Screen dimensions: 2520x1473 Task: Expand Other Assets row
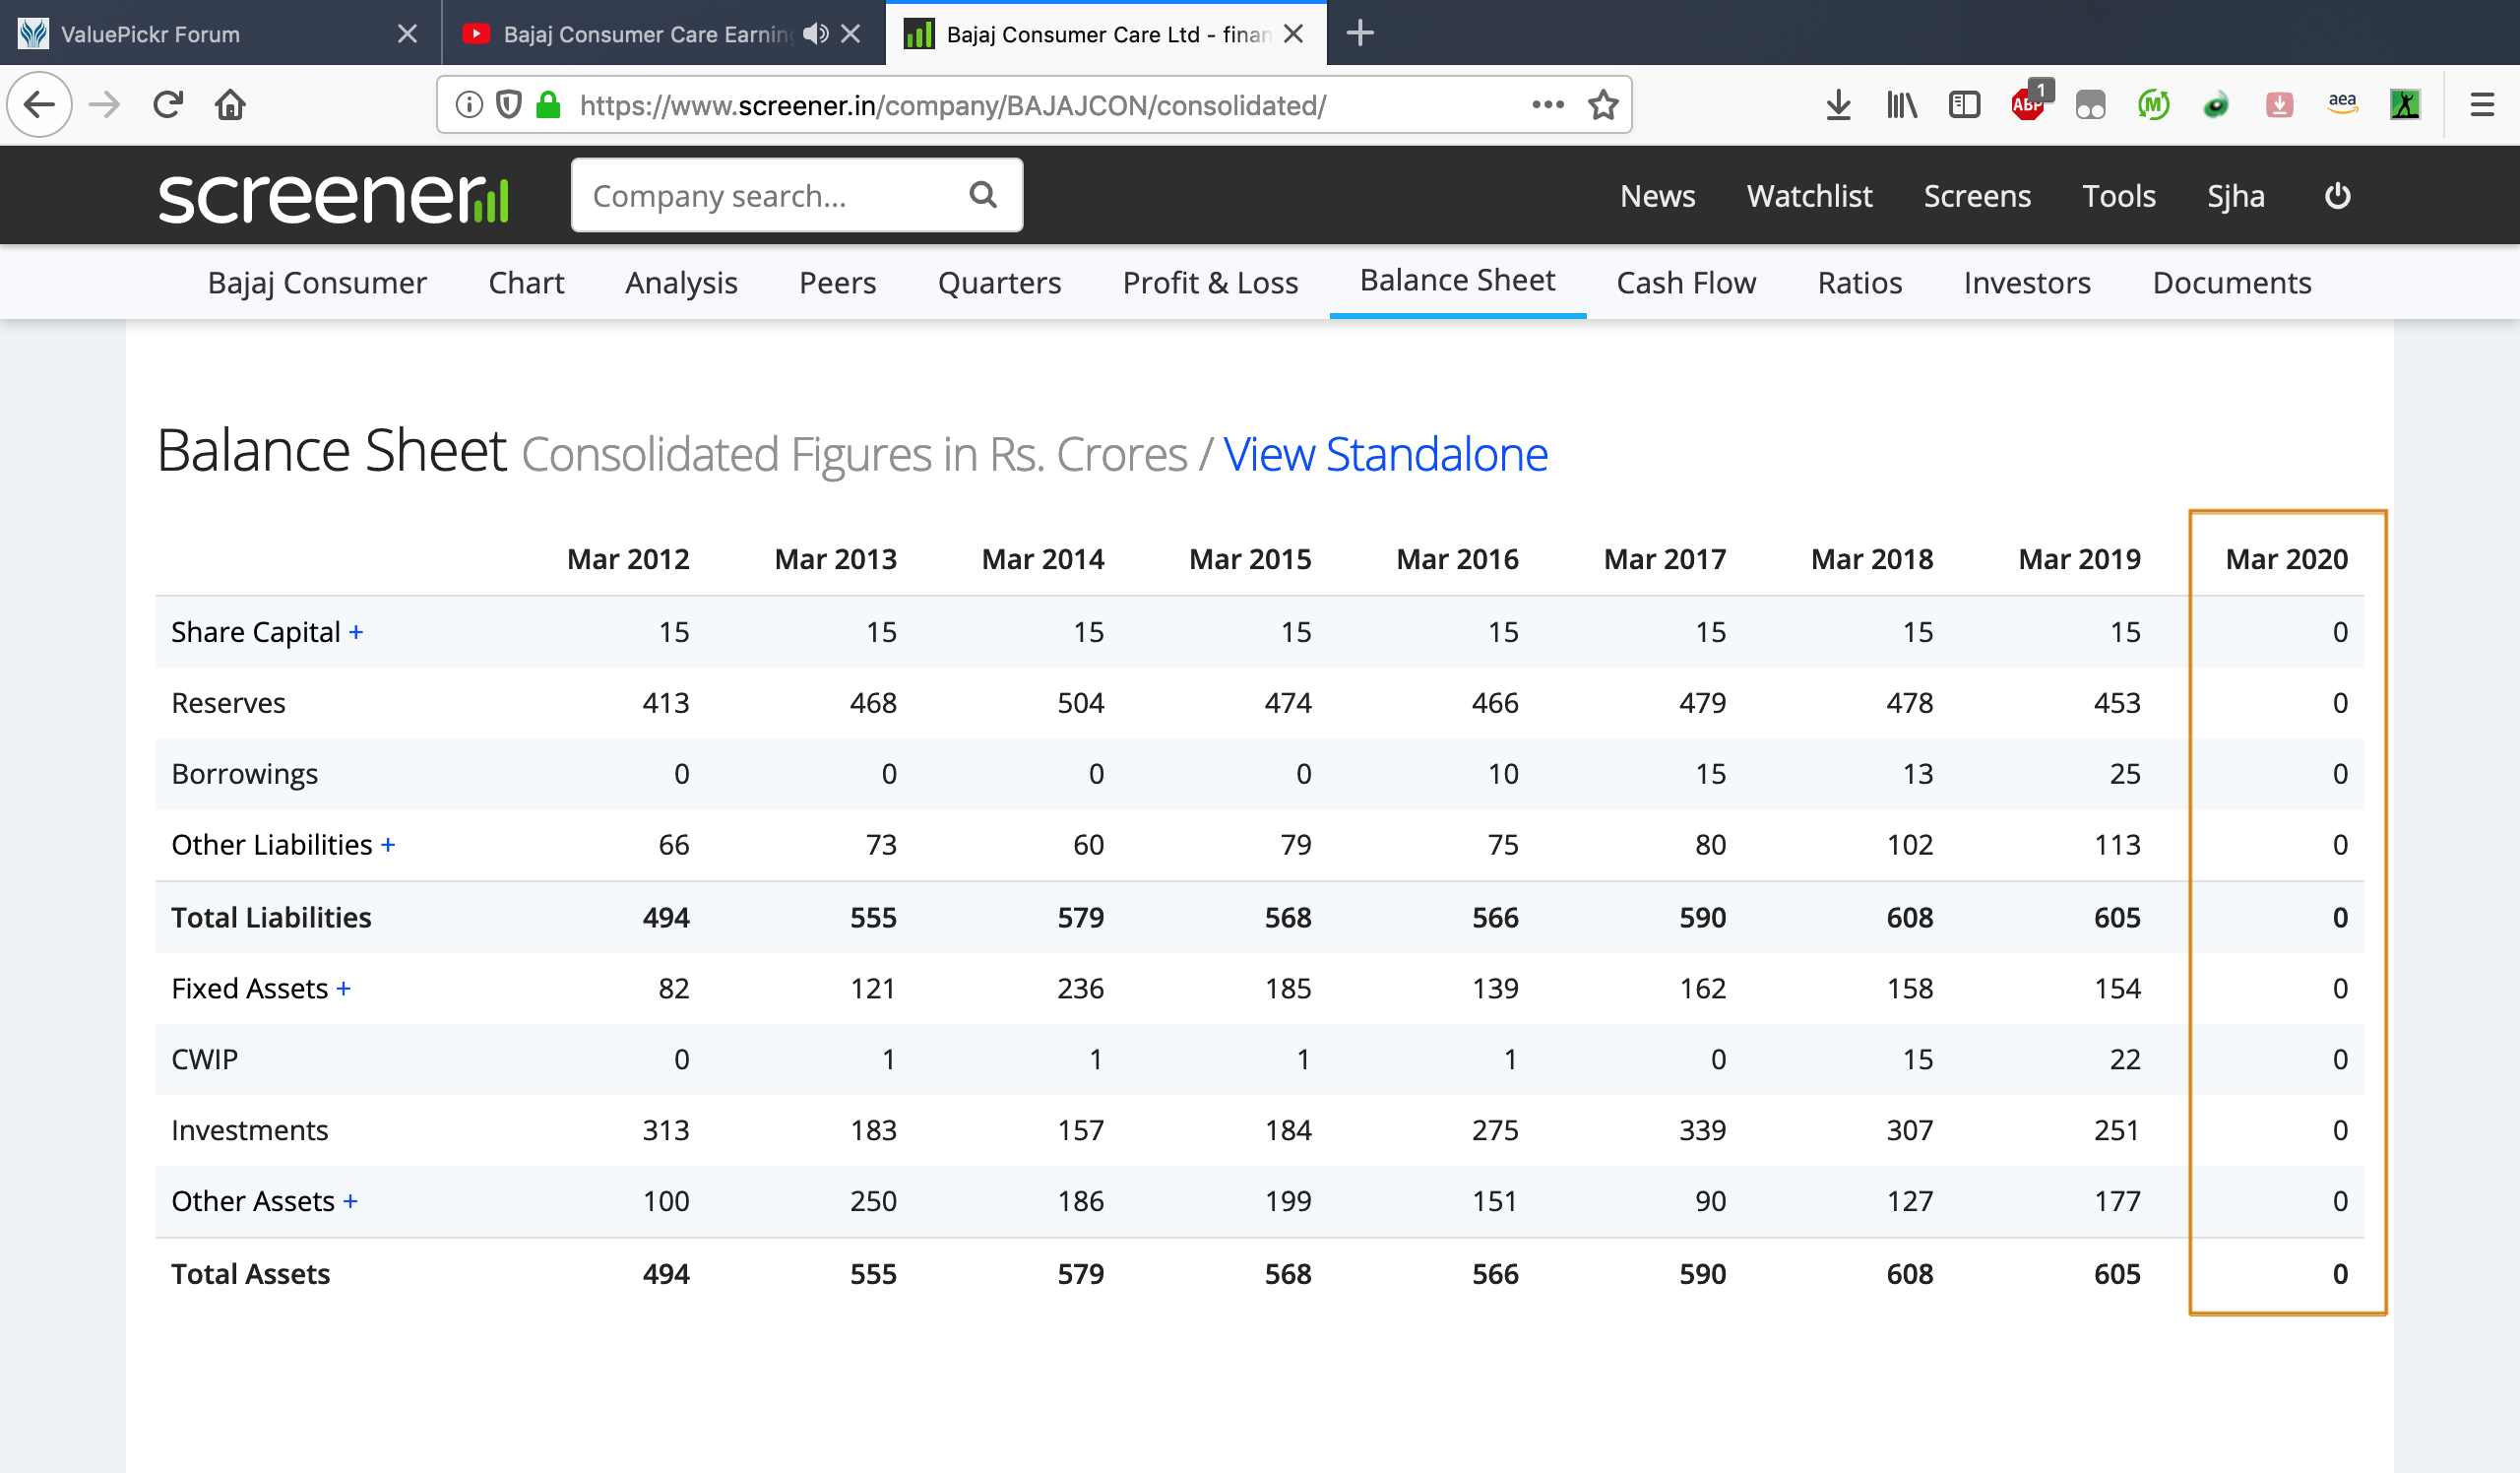pyautogui.click(x=350, y=1202)
